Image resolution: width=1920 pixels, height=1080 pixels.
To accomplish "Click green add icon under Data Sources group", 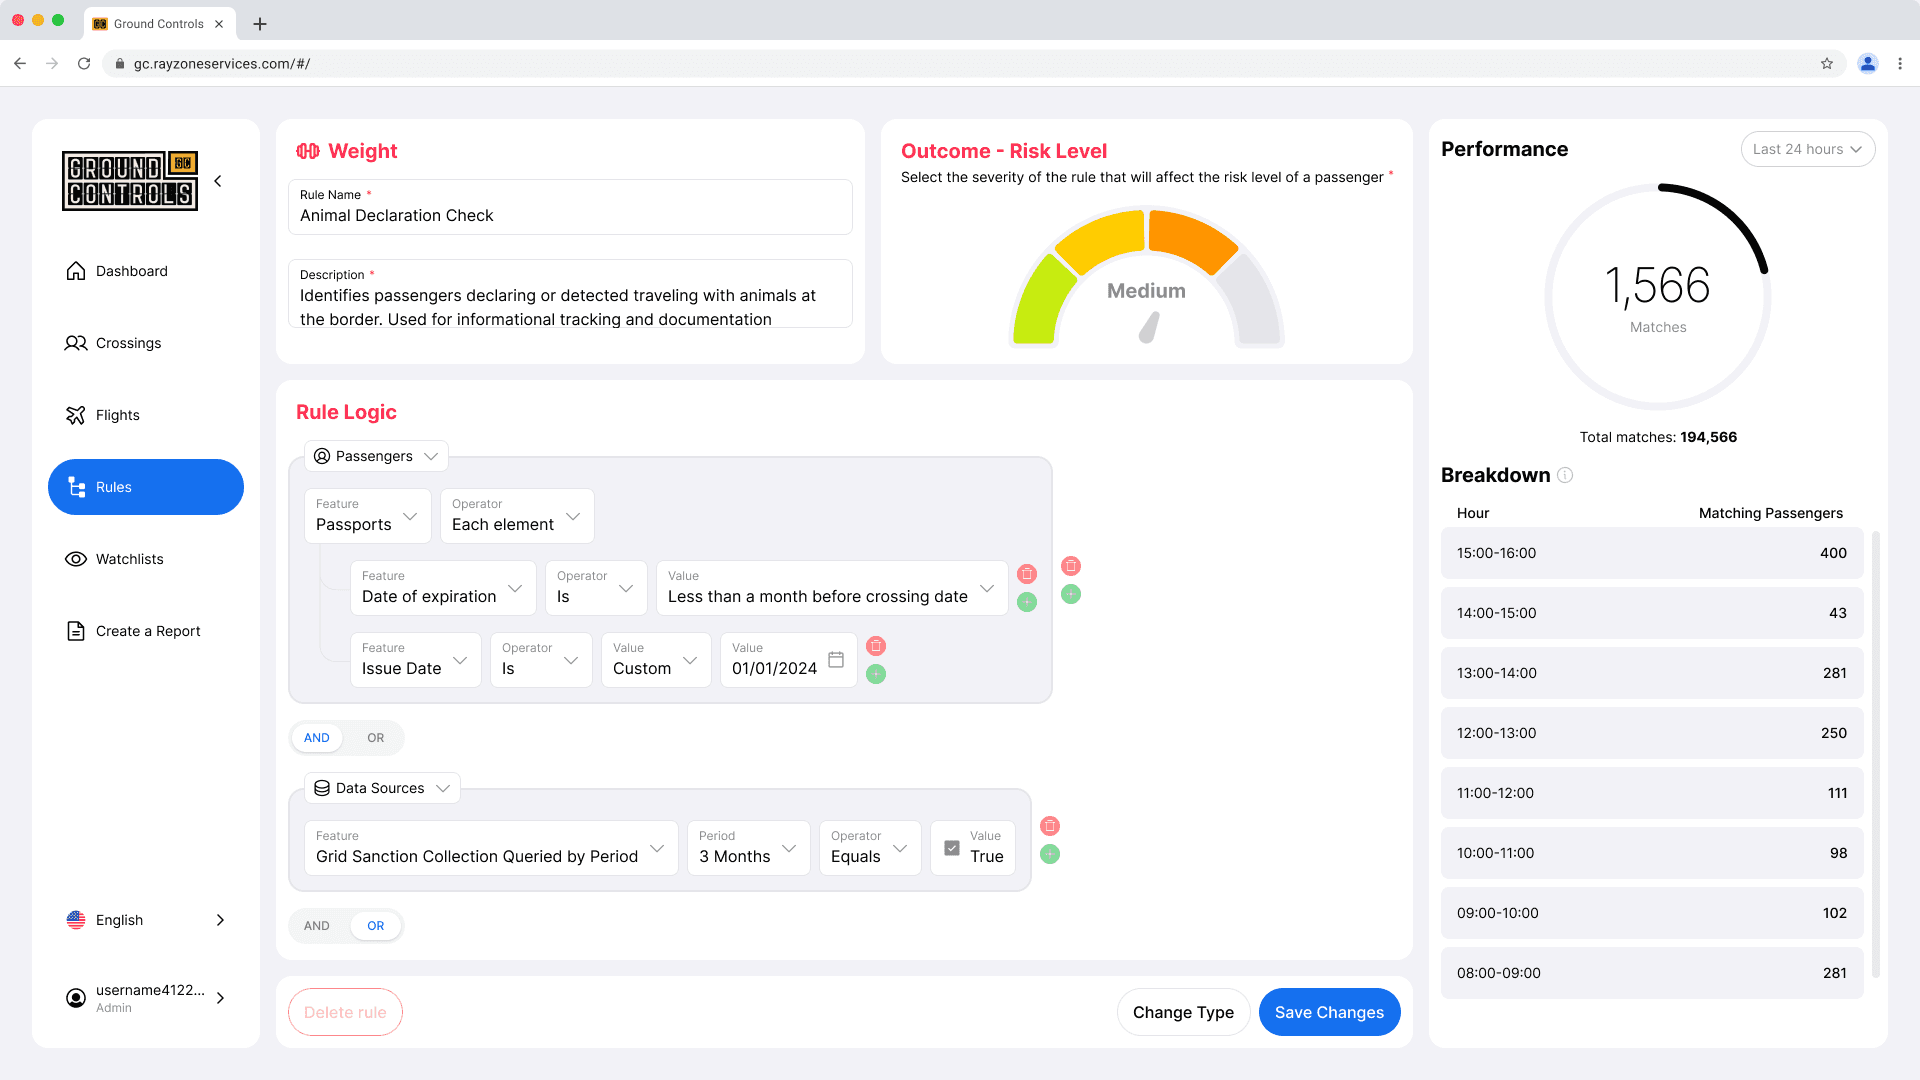I will pos(1050,854).
